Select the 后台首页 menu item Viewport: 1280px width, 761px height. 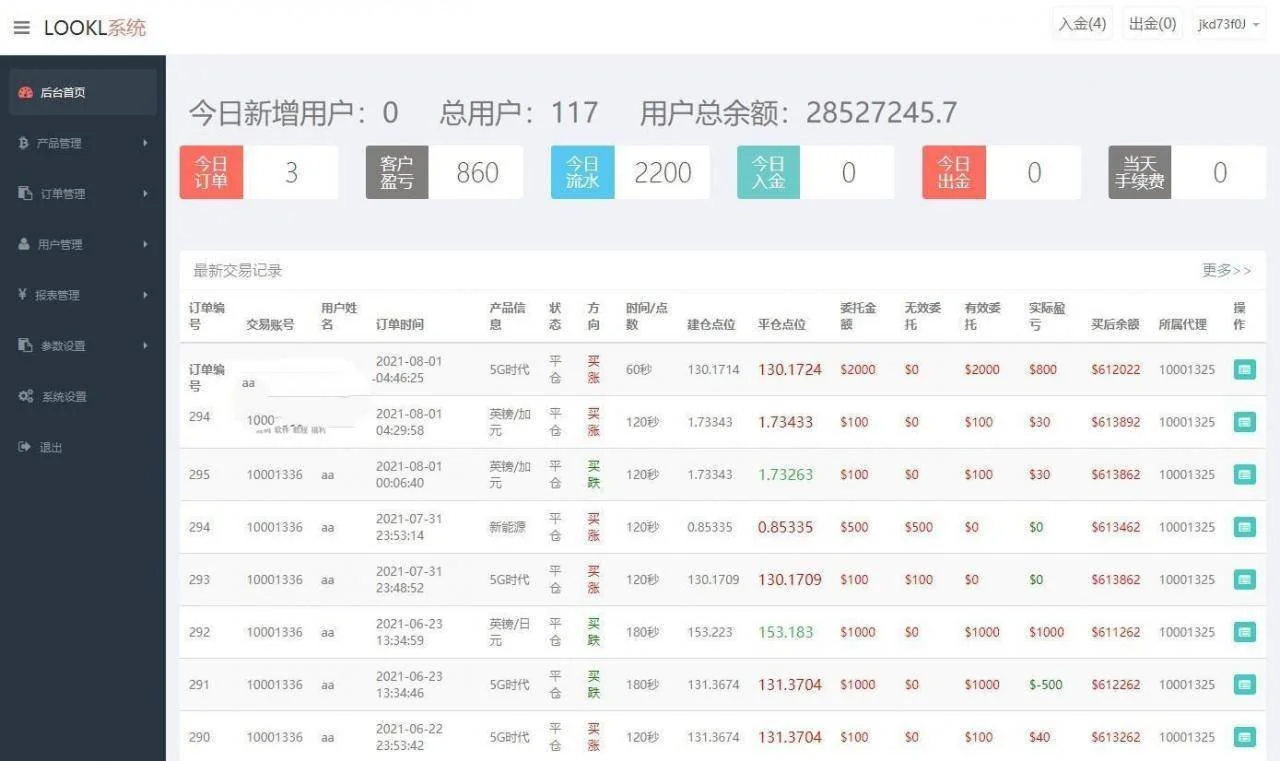coord(60,91)
